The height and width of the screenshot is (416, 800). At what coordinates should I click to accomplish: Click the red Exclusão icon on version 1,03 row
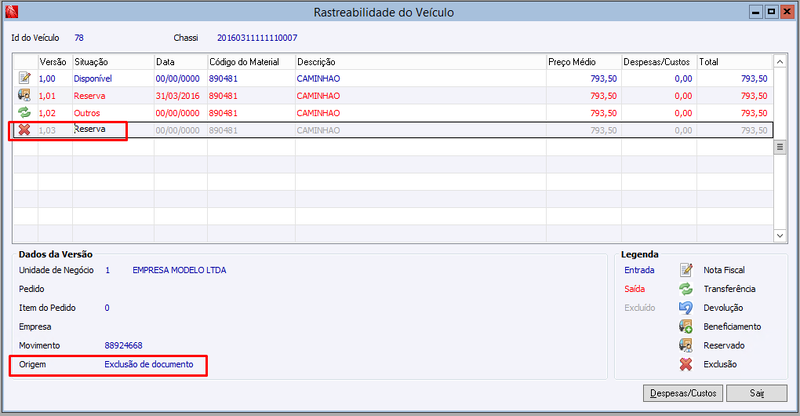point(24,130)
